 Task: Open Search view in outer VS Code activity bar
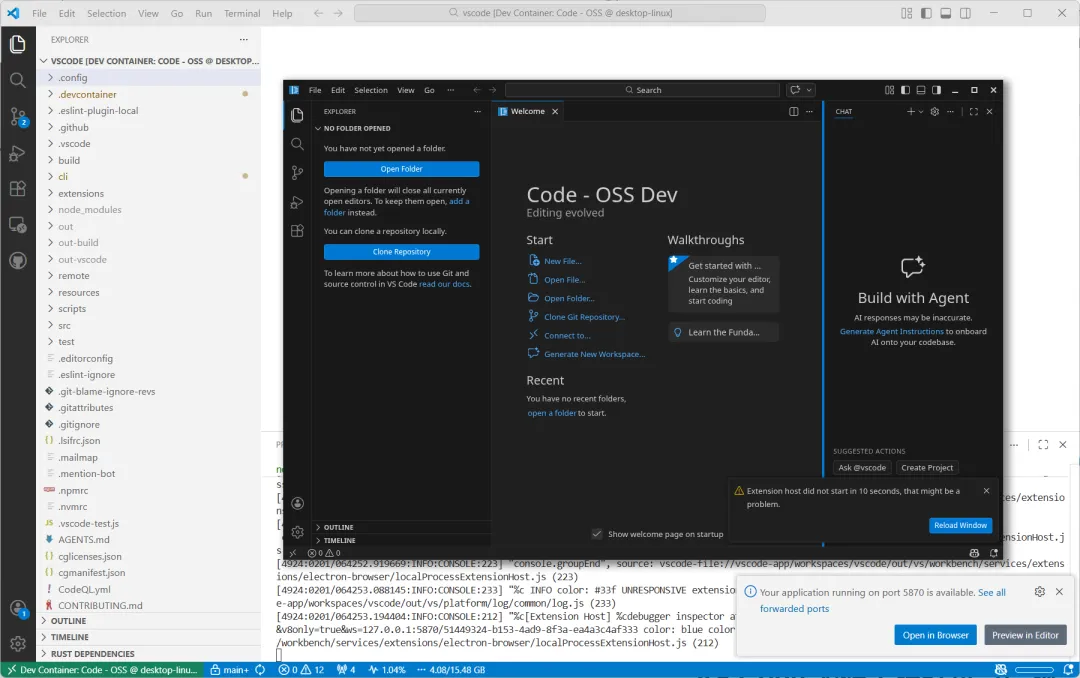tap(18, 80)
